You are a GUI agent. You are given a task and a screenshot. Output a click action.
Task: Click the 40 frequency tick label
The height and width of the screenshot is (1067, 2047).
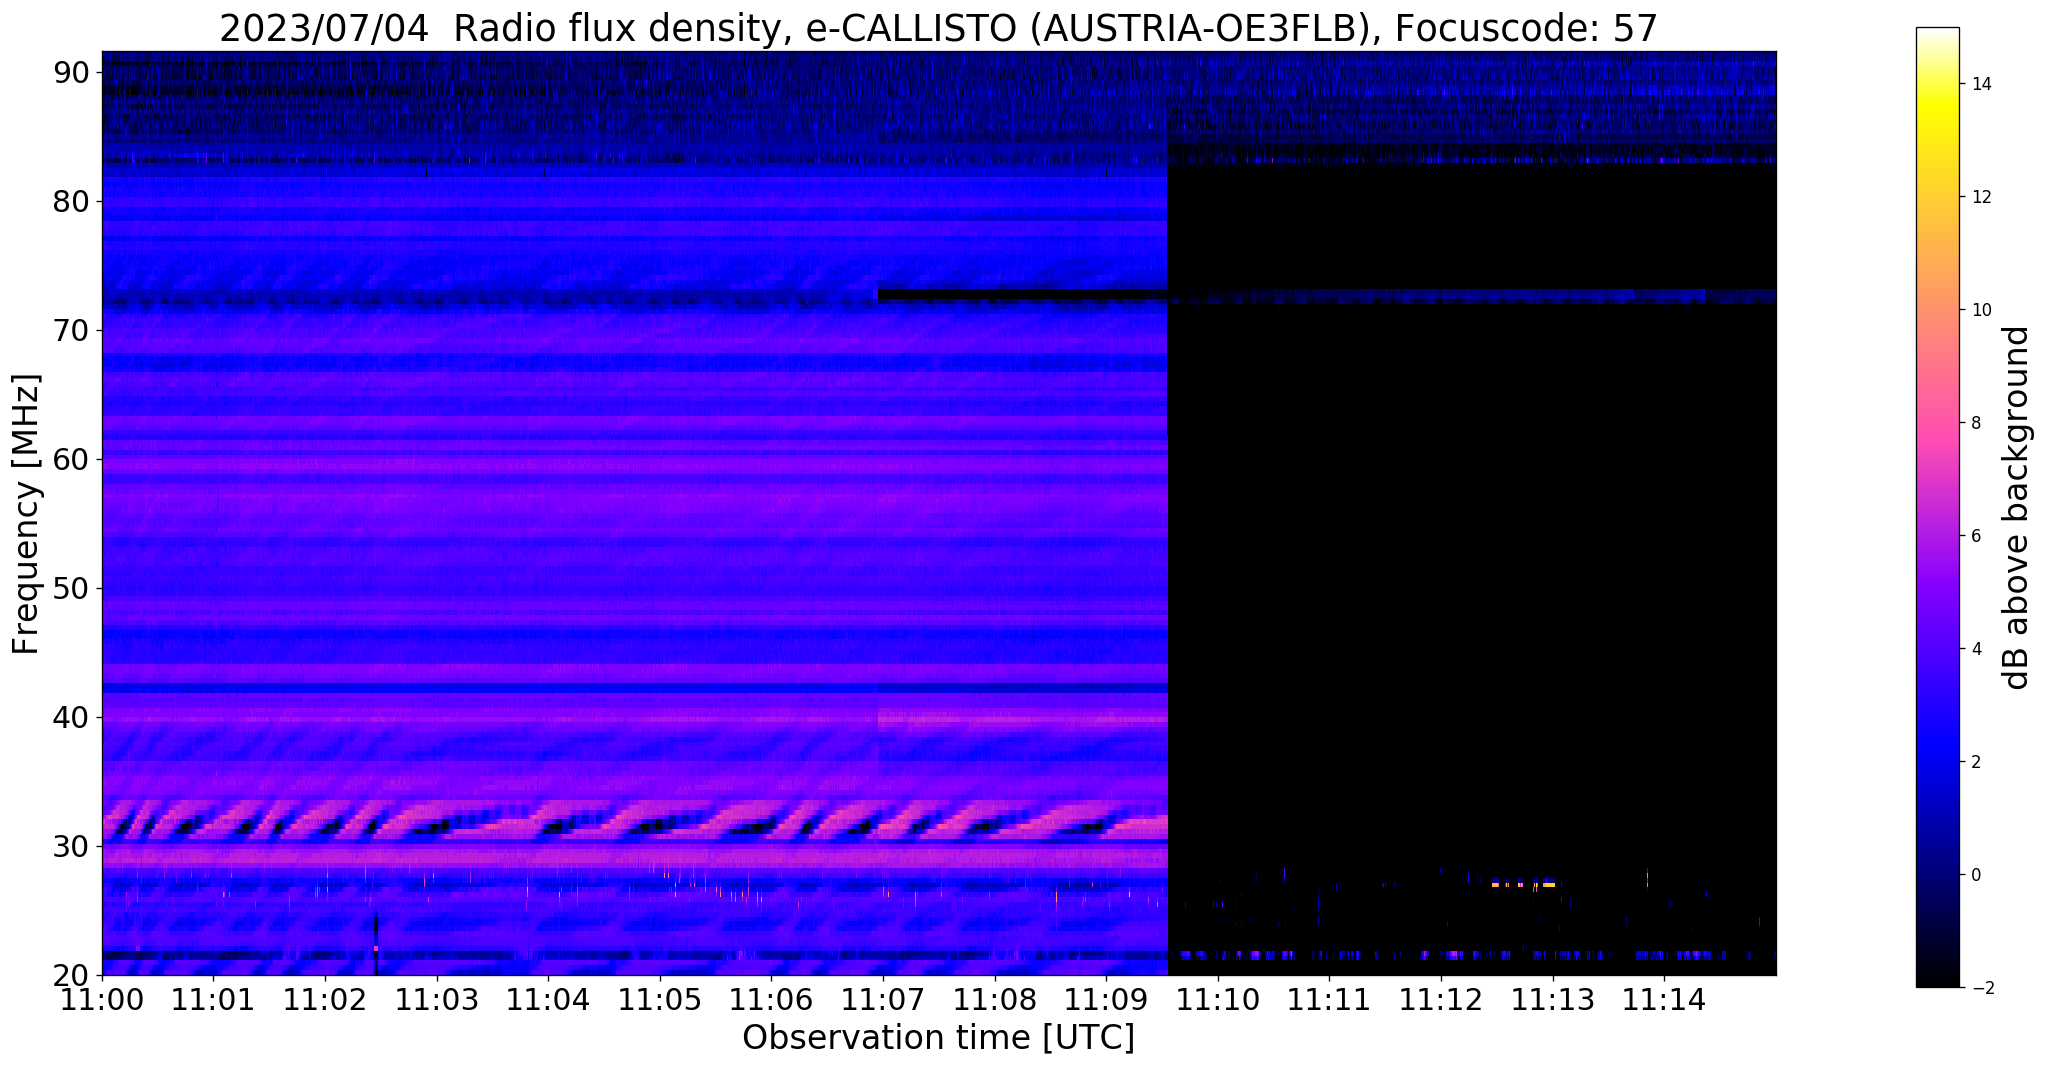pyautogui.click(x=73, y=717)
